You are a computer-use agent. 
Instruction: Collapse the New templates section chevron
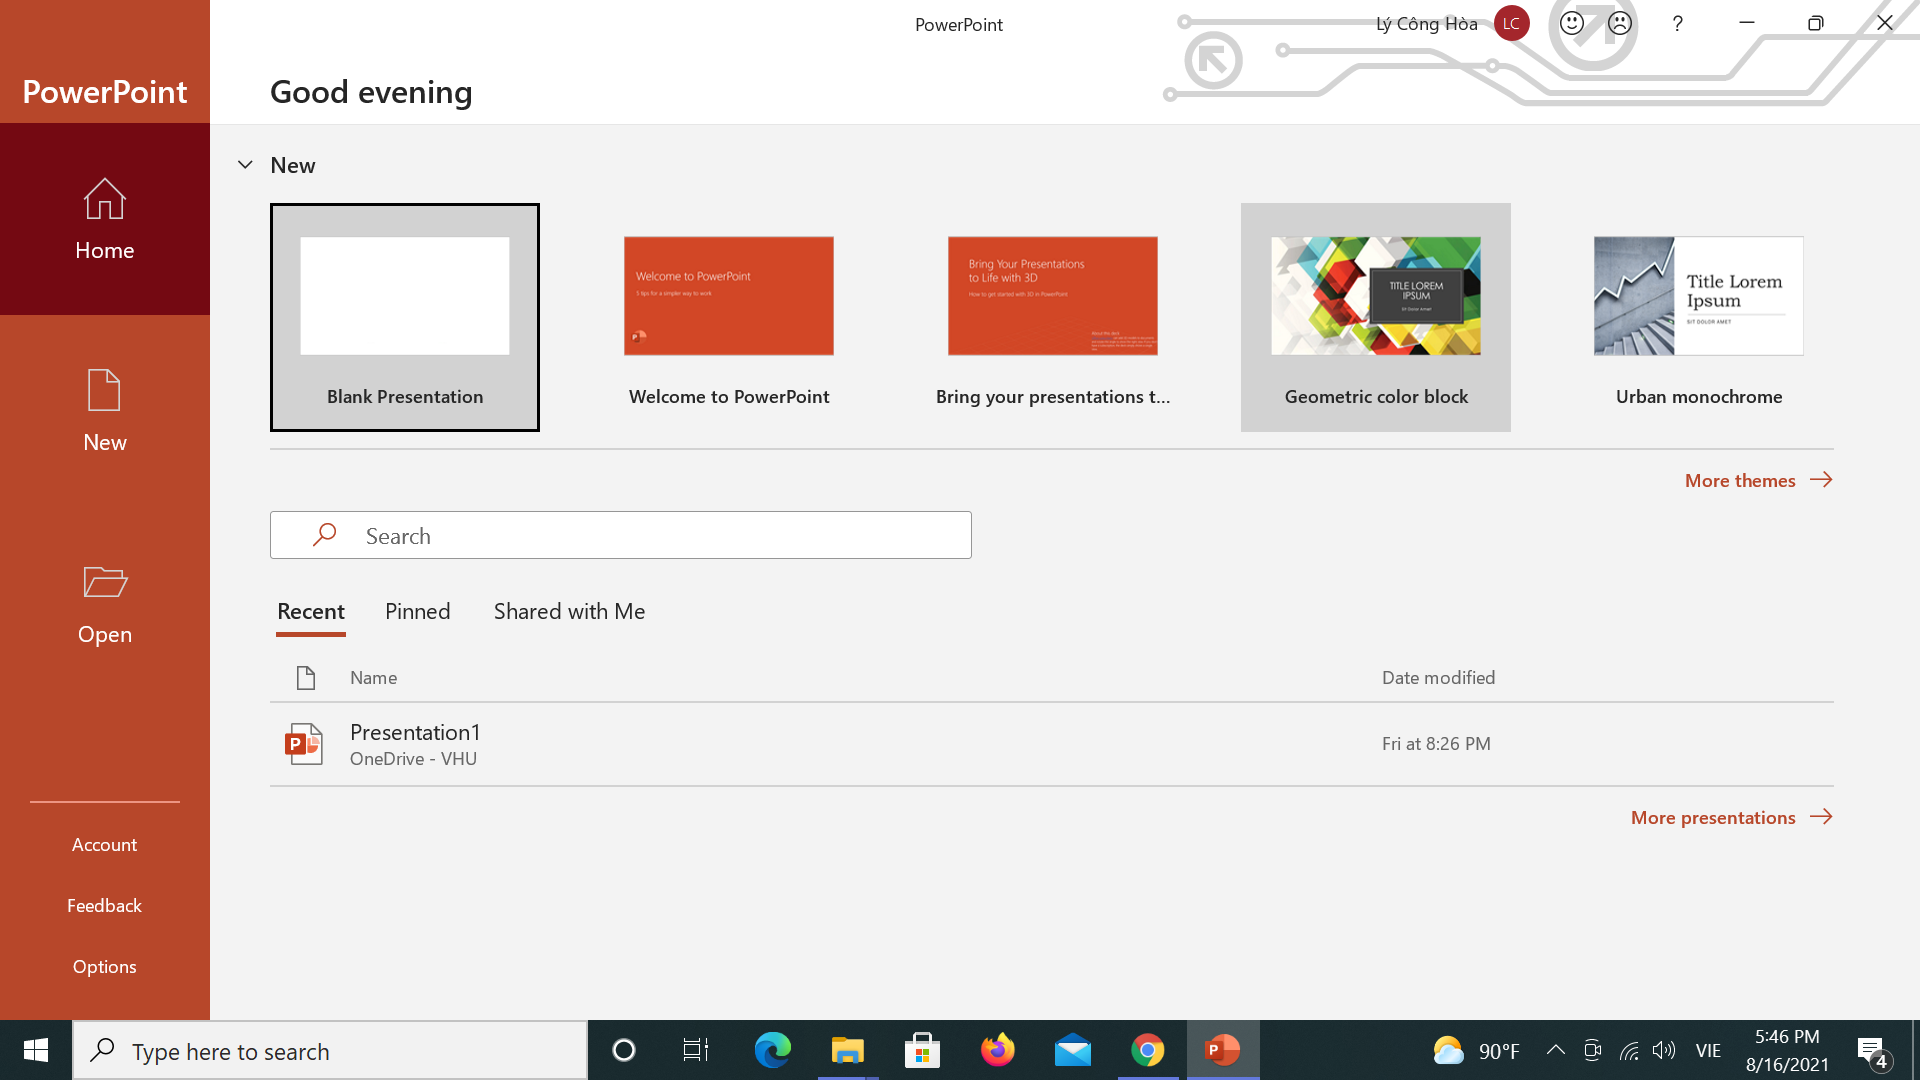click(245, 165)
